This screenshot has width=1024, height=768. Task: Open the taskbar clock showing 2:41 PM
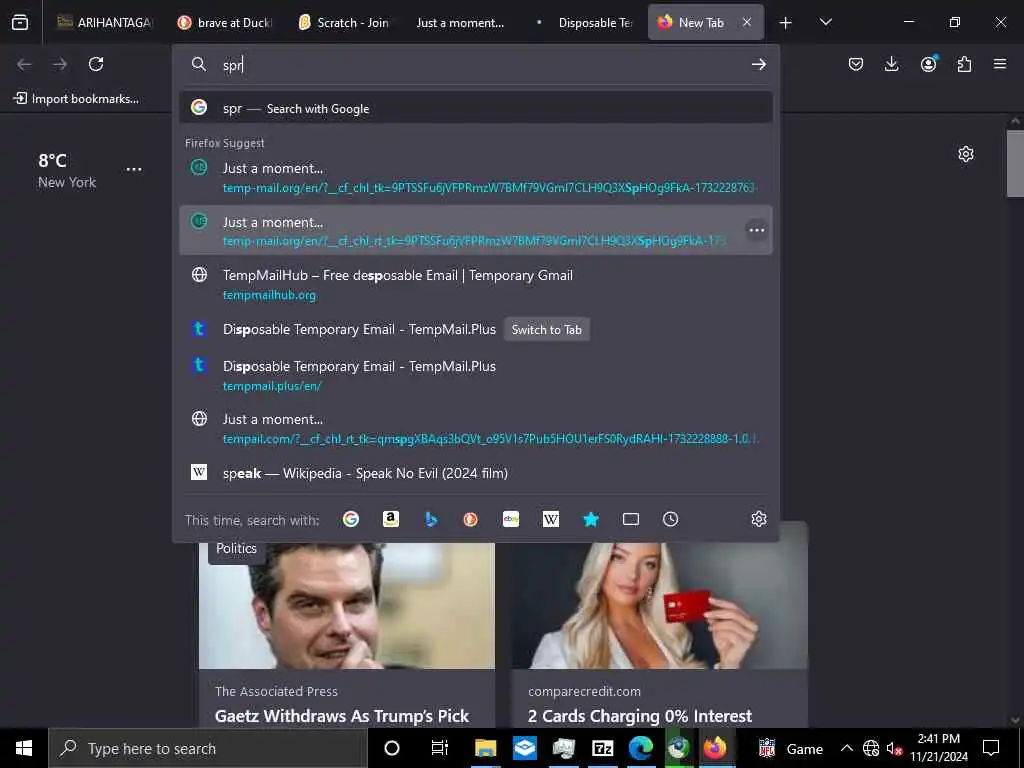tap(939, 748)
